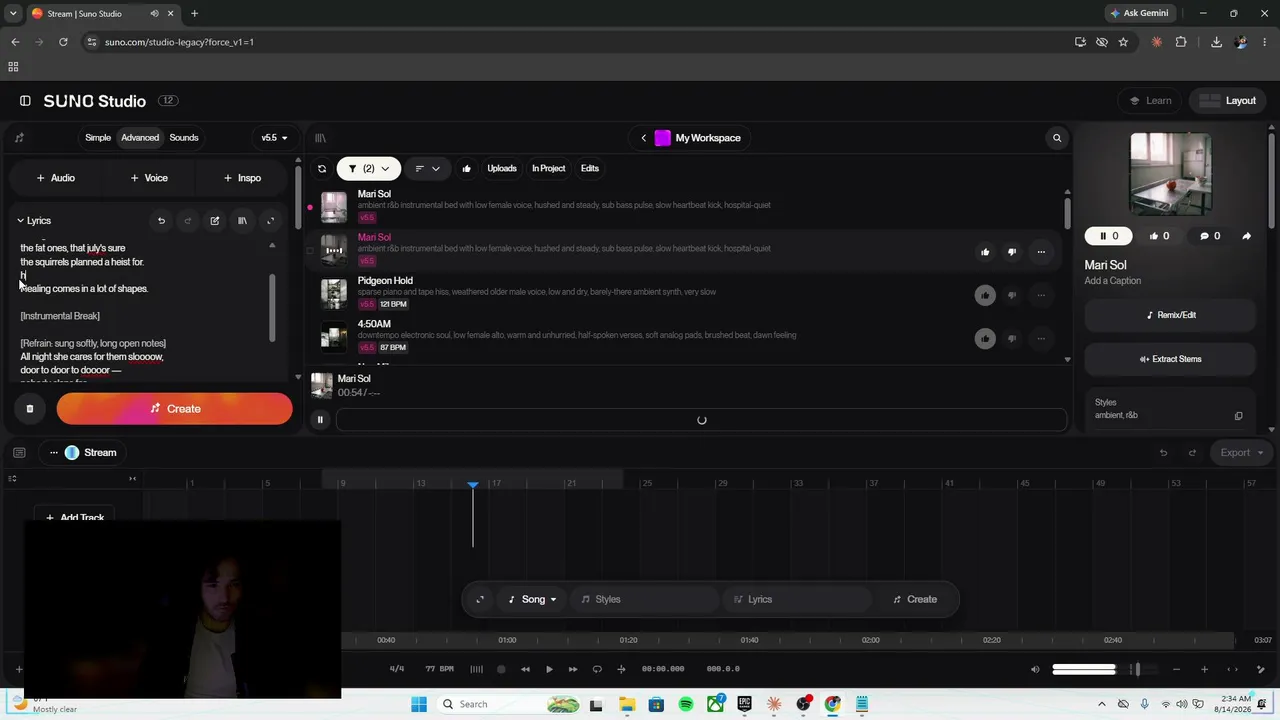Toggle the Edits filter chip

[590, 169]
